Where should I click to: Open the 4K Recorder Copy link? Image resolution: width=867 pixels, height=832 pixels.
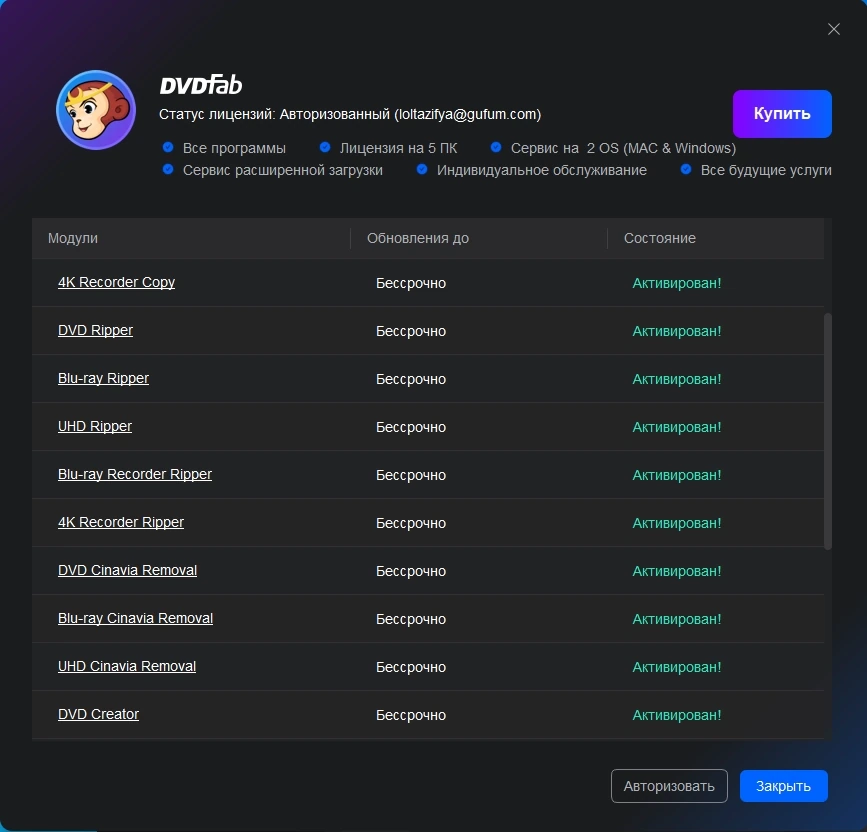pyautogui.click(x=116, y=282)
